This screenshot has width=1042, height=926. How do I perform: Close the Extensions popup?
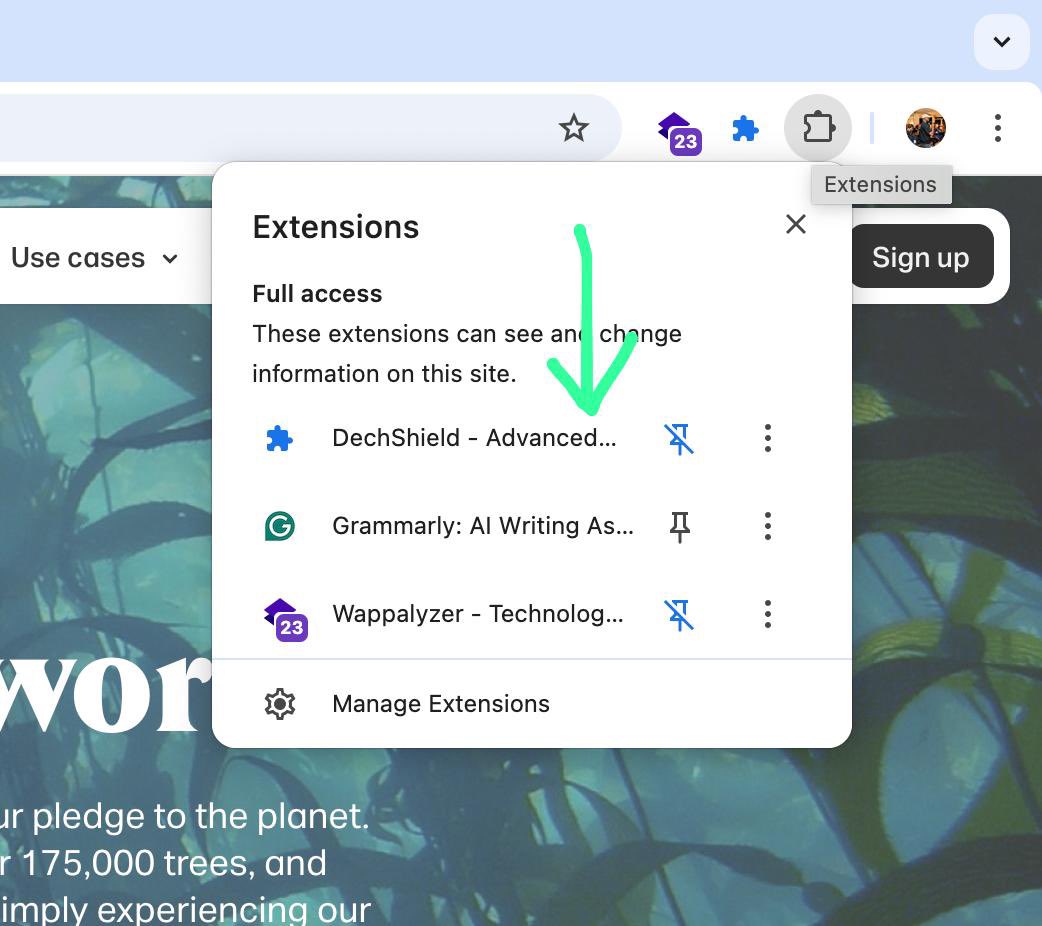[795, 224]
